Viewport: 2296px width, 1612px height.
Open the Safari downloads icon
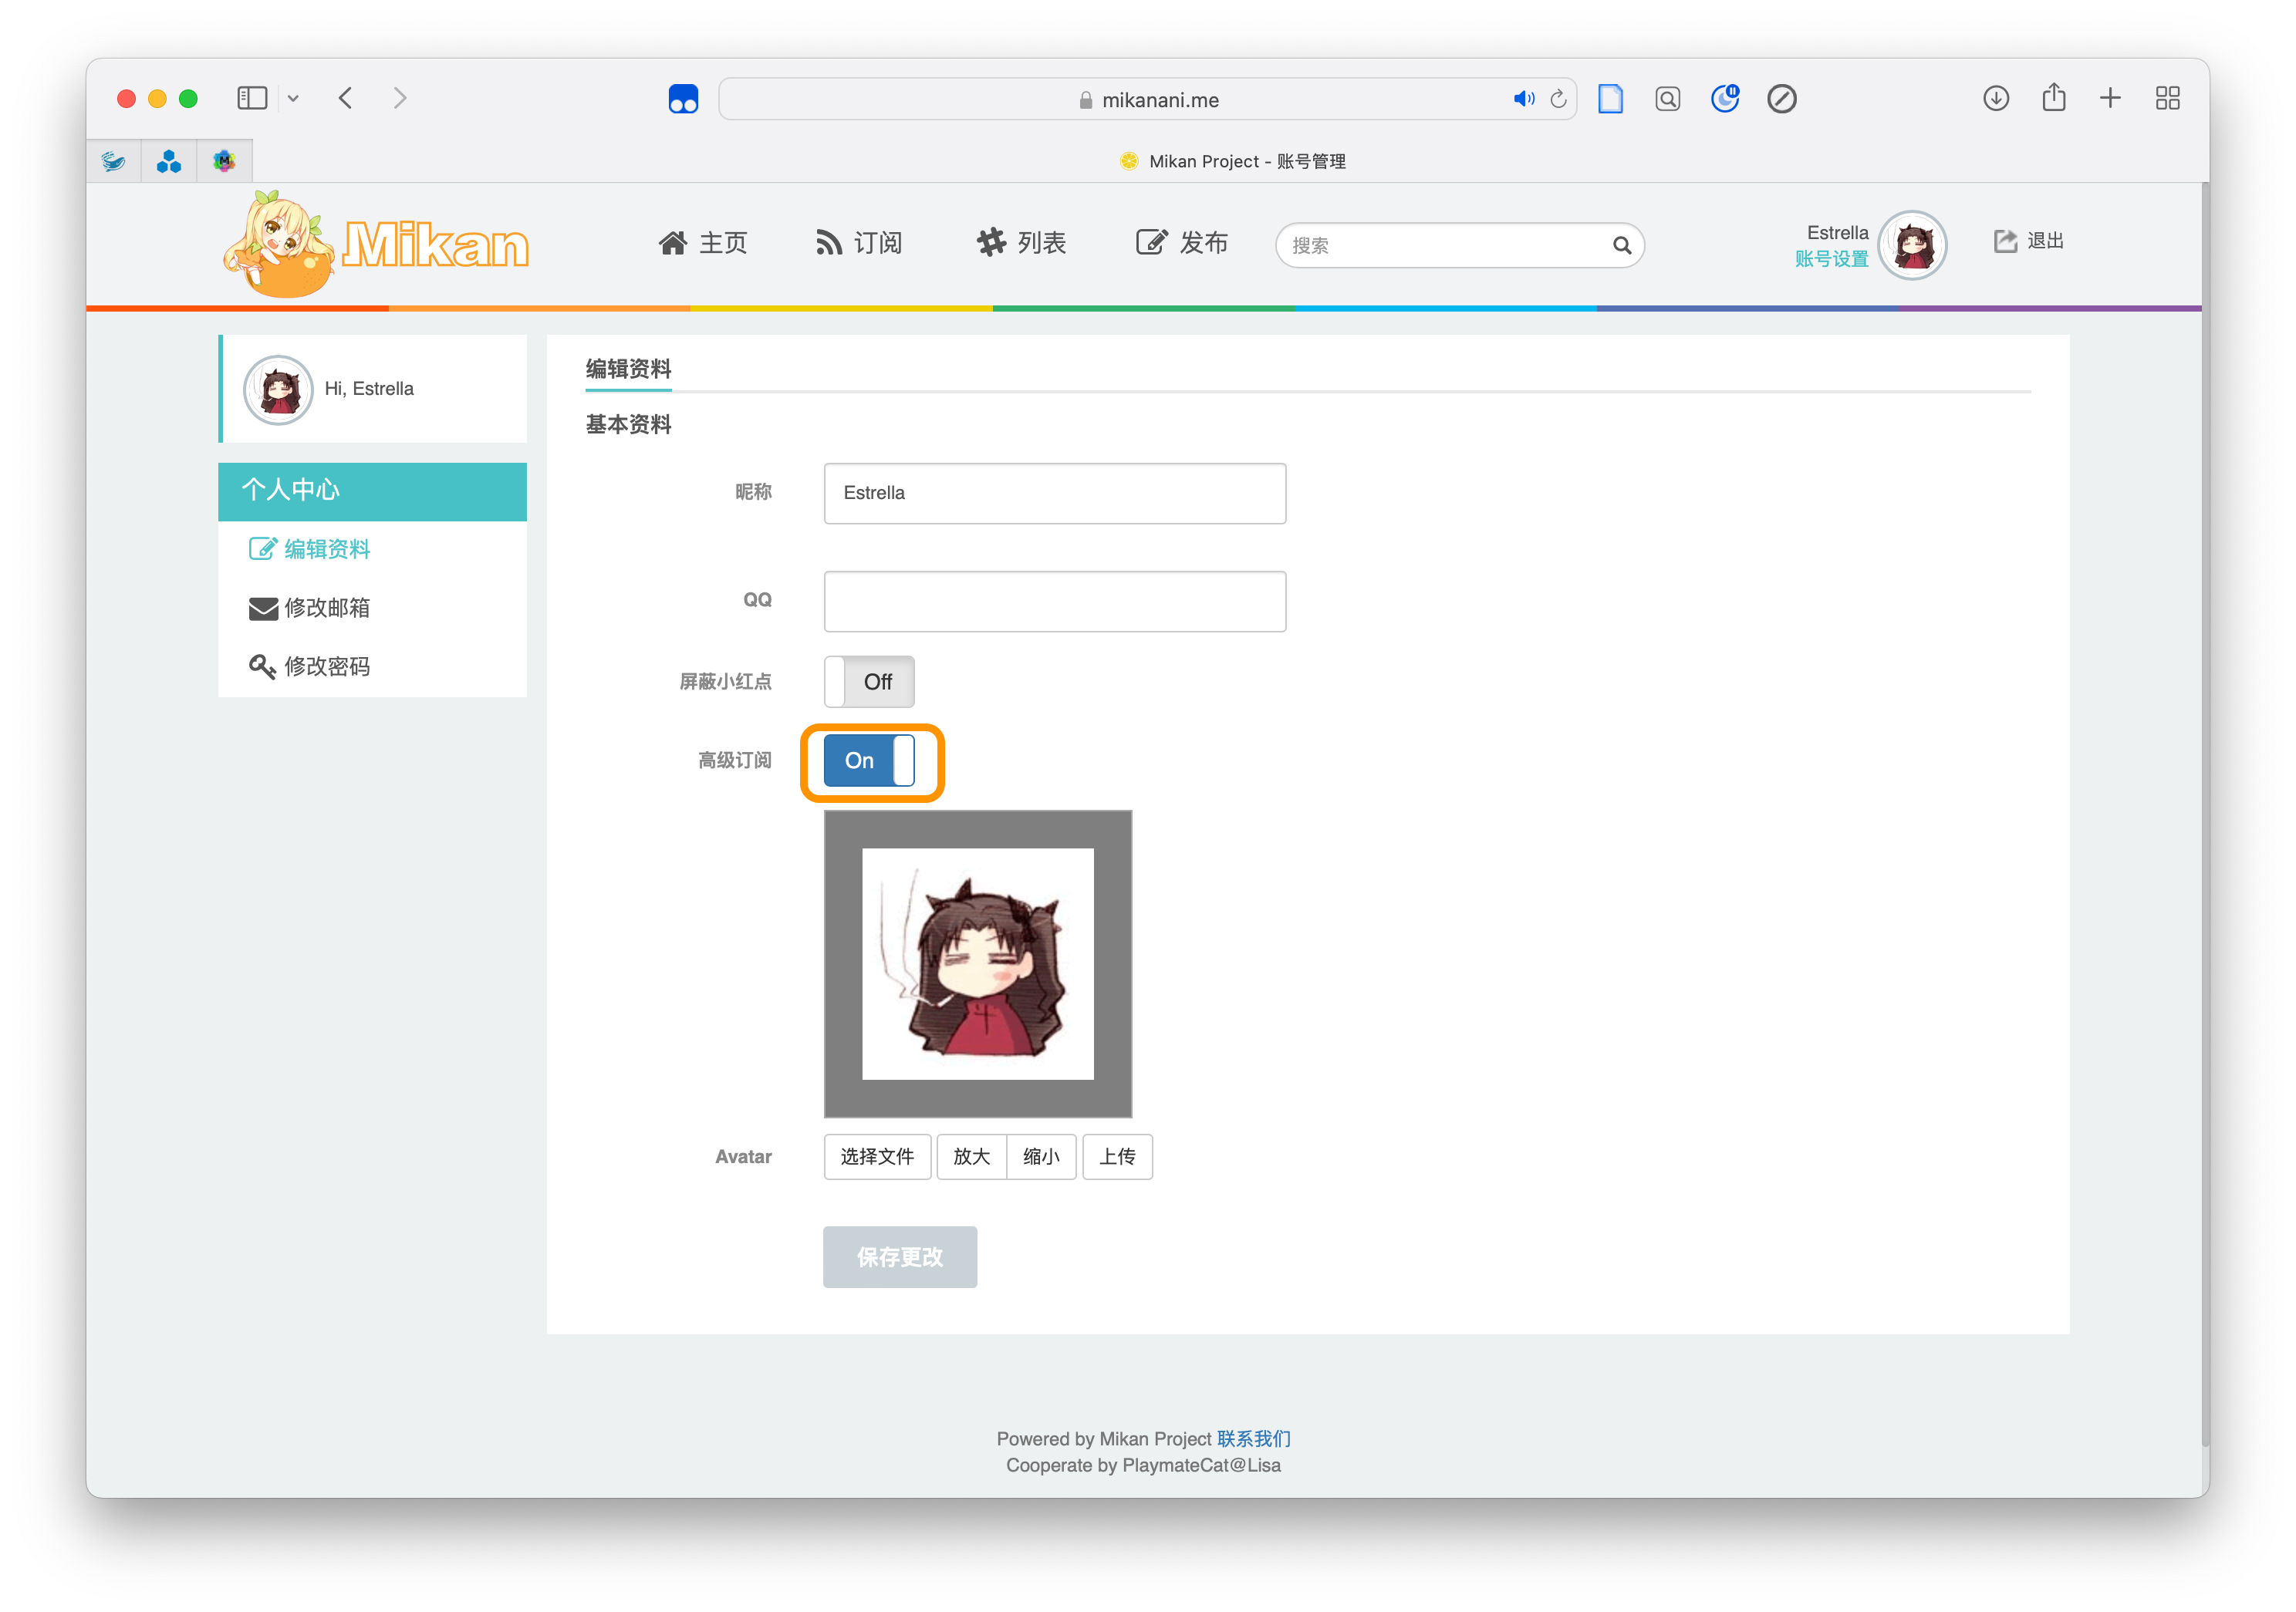tap(1995, 98)
